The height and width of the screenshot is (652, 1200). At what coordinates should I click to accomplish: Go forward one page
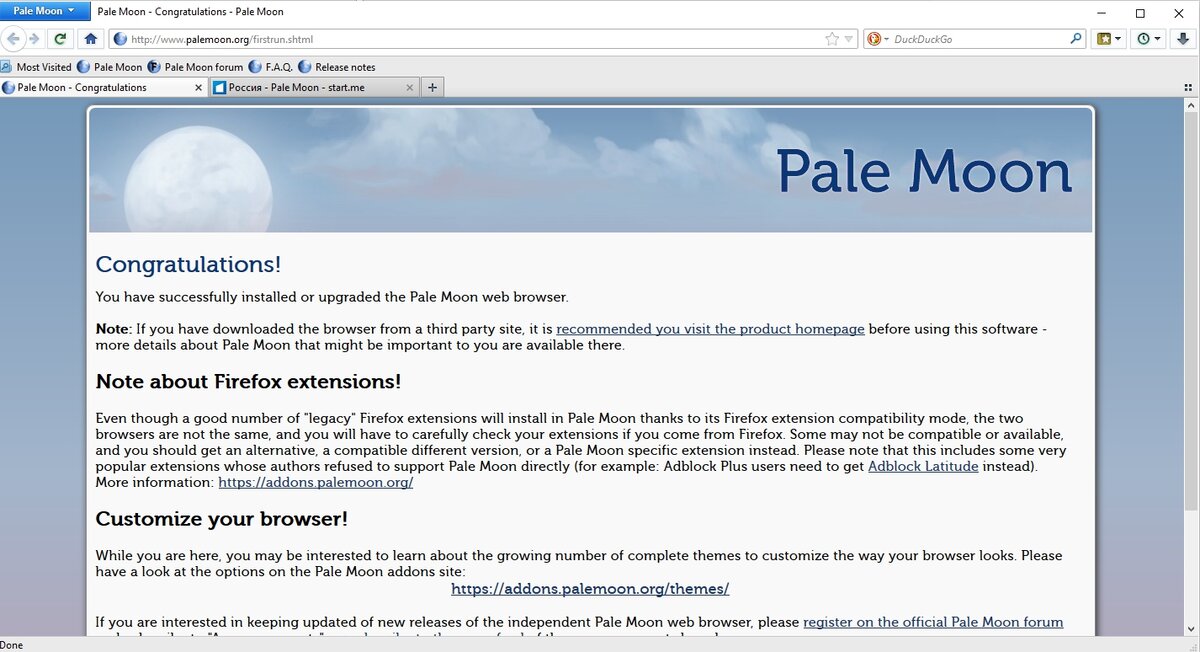click(34, 39)
